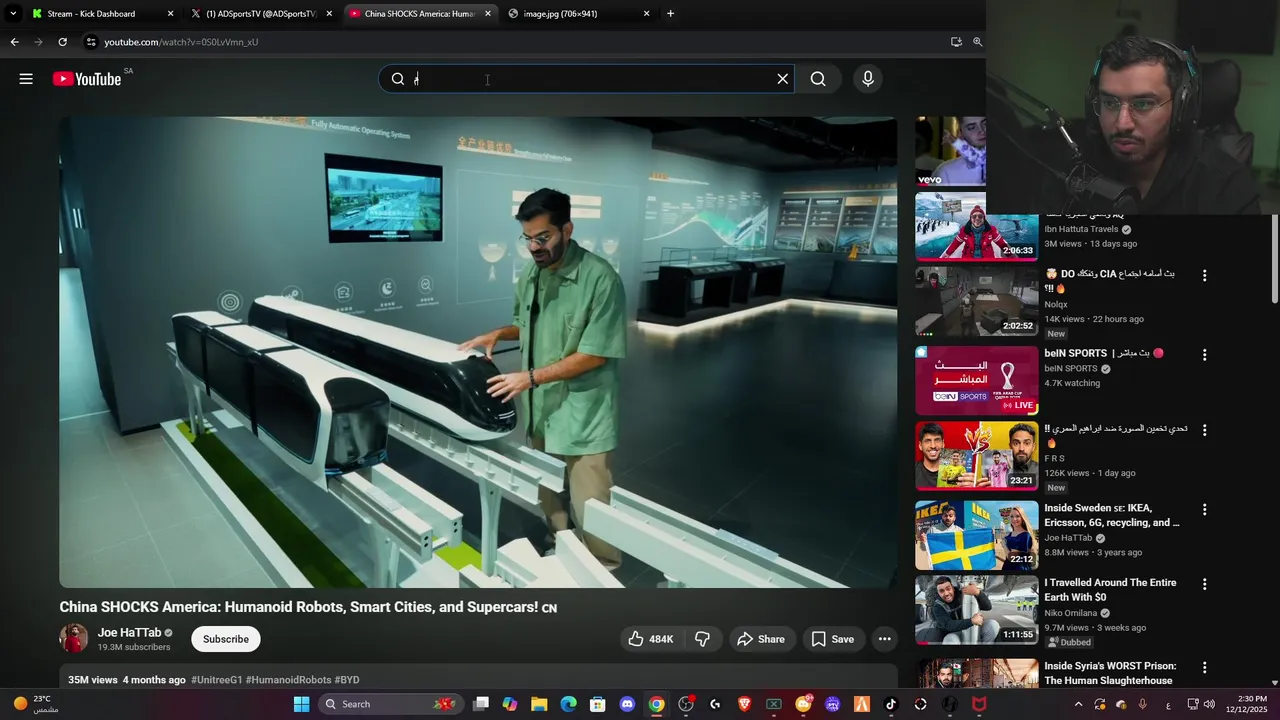This screenshot has height=720, width=1280.
Task: Open the #BYD hashtag link
Action: click(x=347, y=680)
